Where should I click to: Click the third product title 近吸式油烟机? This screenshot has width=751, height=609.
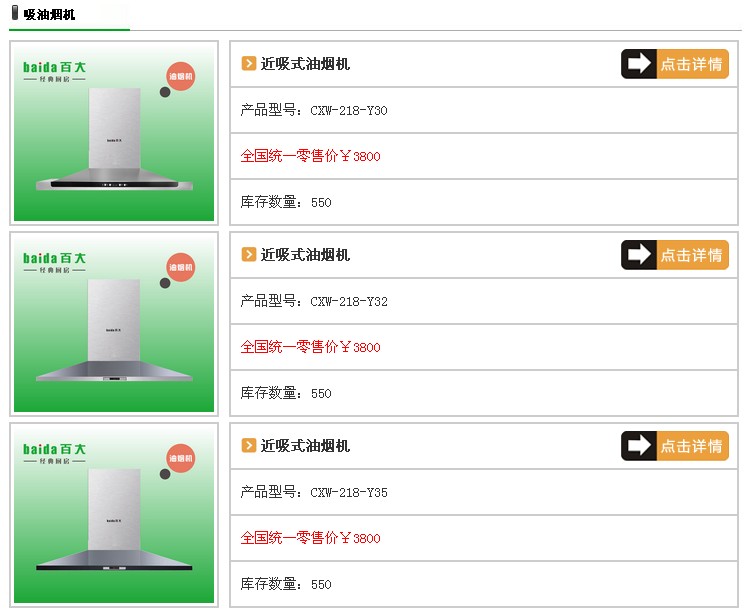[305, 446]
